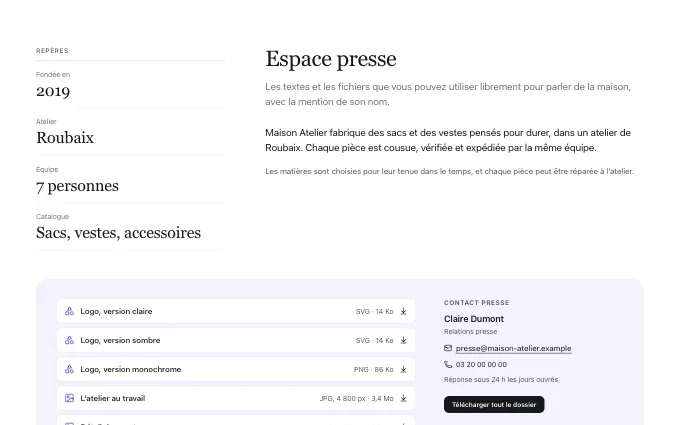
Task: Open the presse@maison-atelier.example email link
Action: [513, 348]
